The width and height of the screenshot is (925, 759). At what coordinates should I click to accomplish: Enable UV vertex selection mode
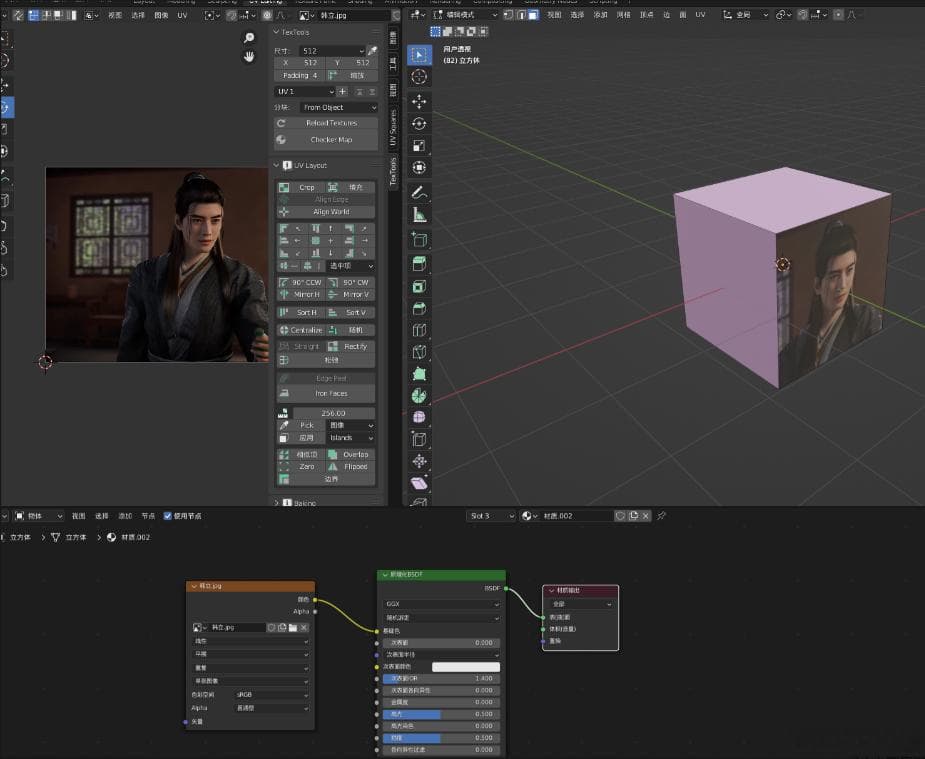pyautogui.click(x=34, y=15)
